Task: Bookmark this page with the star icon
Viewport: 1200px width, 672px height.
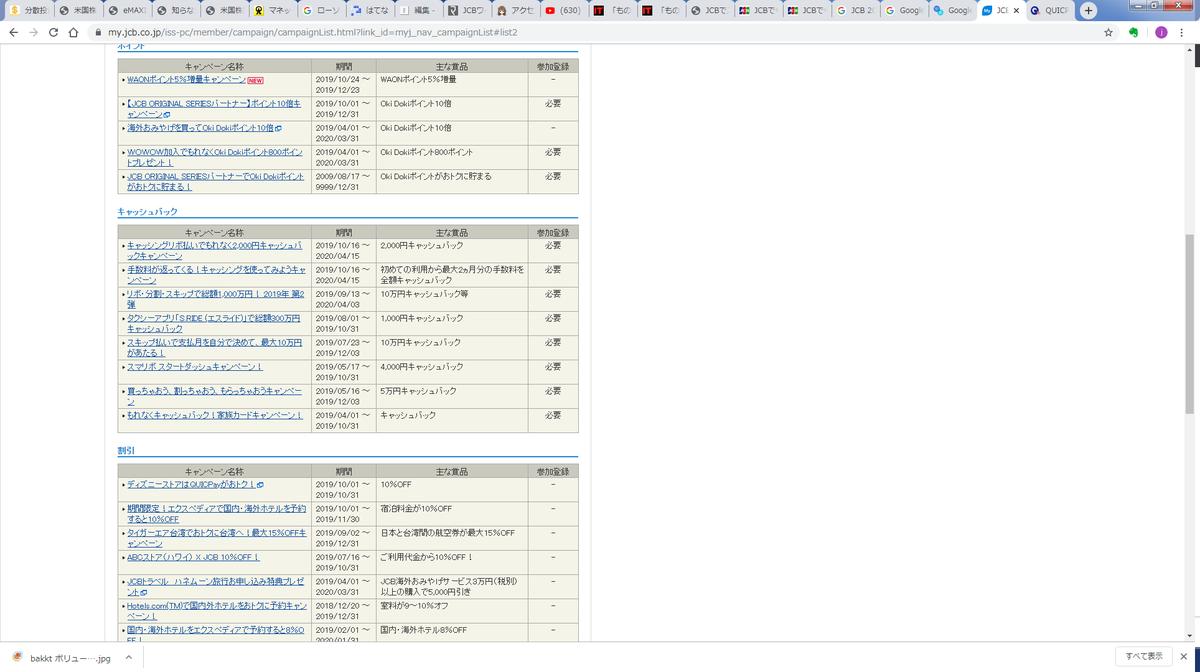Action: point(1108,32)
